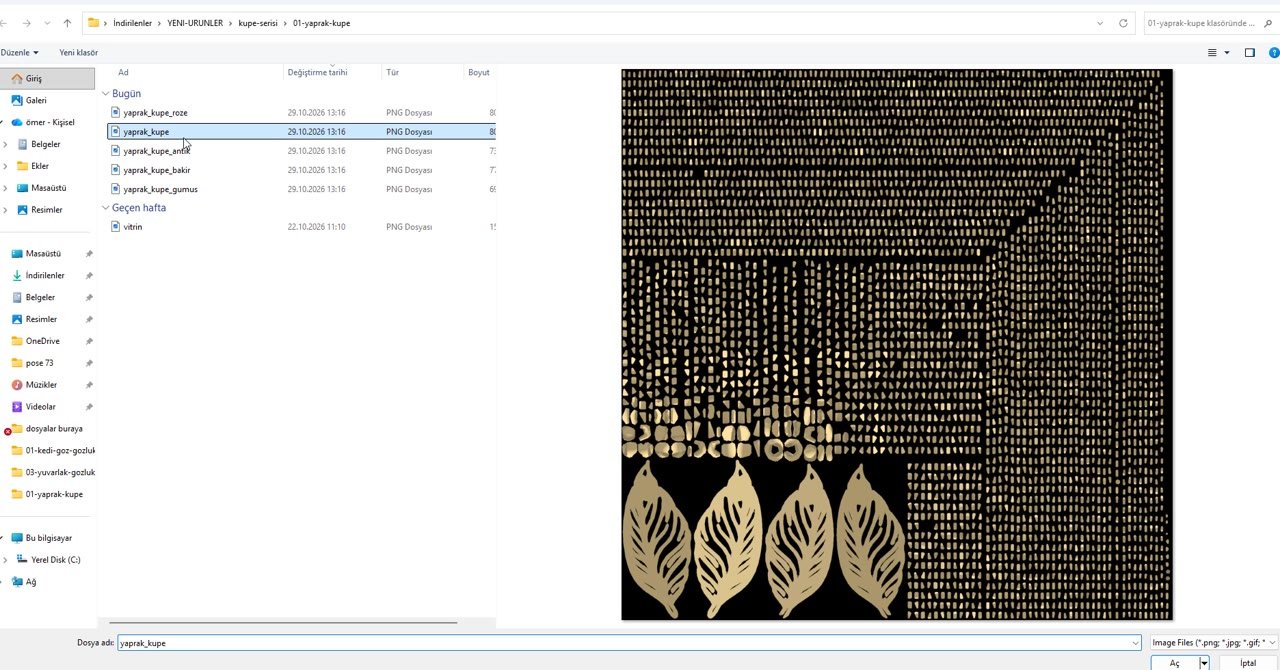Go up one folder level
Image resolution: width=1280 pixels, height=670 pixels.
click(x=67, y=23)
